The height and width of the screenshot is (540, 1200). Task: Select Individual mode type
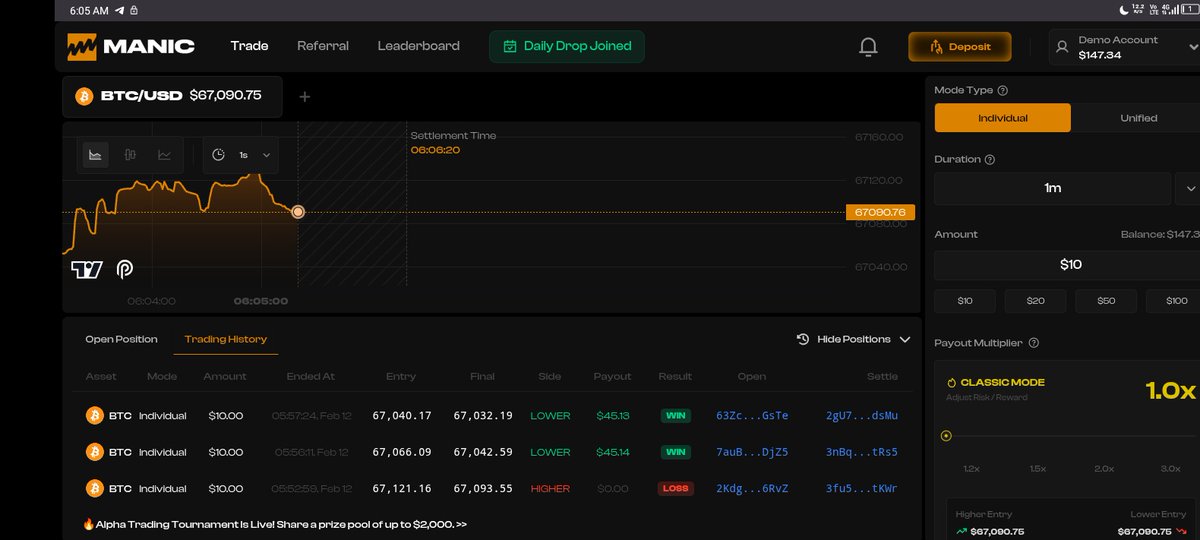tap(1003, 118)
